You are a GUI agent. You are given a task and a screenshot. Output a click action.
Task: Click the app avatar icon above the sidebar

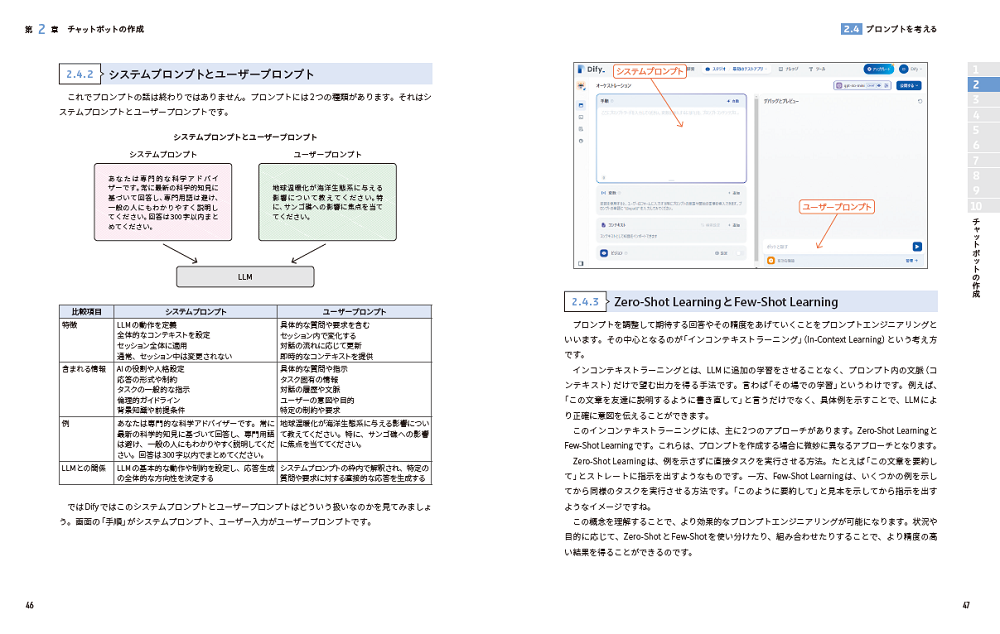coord(580,87)
